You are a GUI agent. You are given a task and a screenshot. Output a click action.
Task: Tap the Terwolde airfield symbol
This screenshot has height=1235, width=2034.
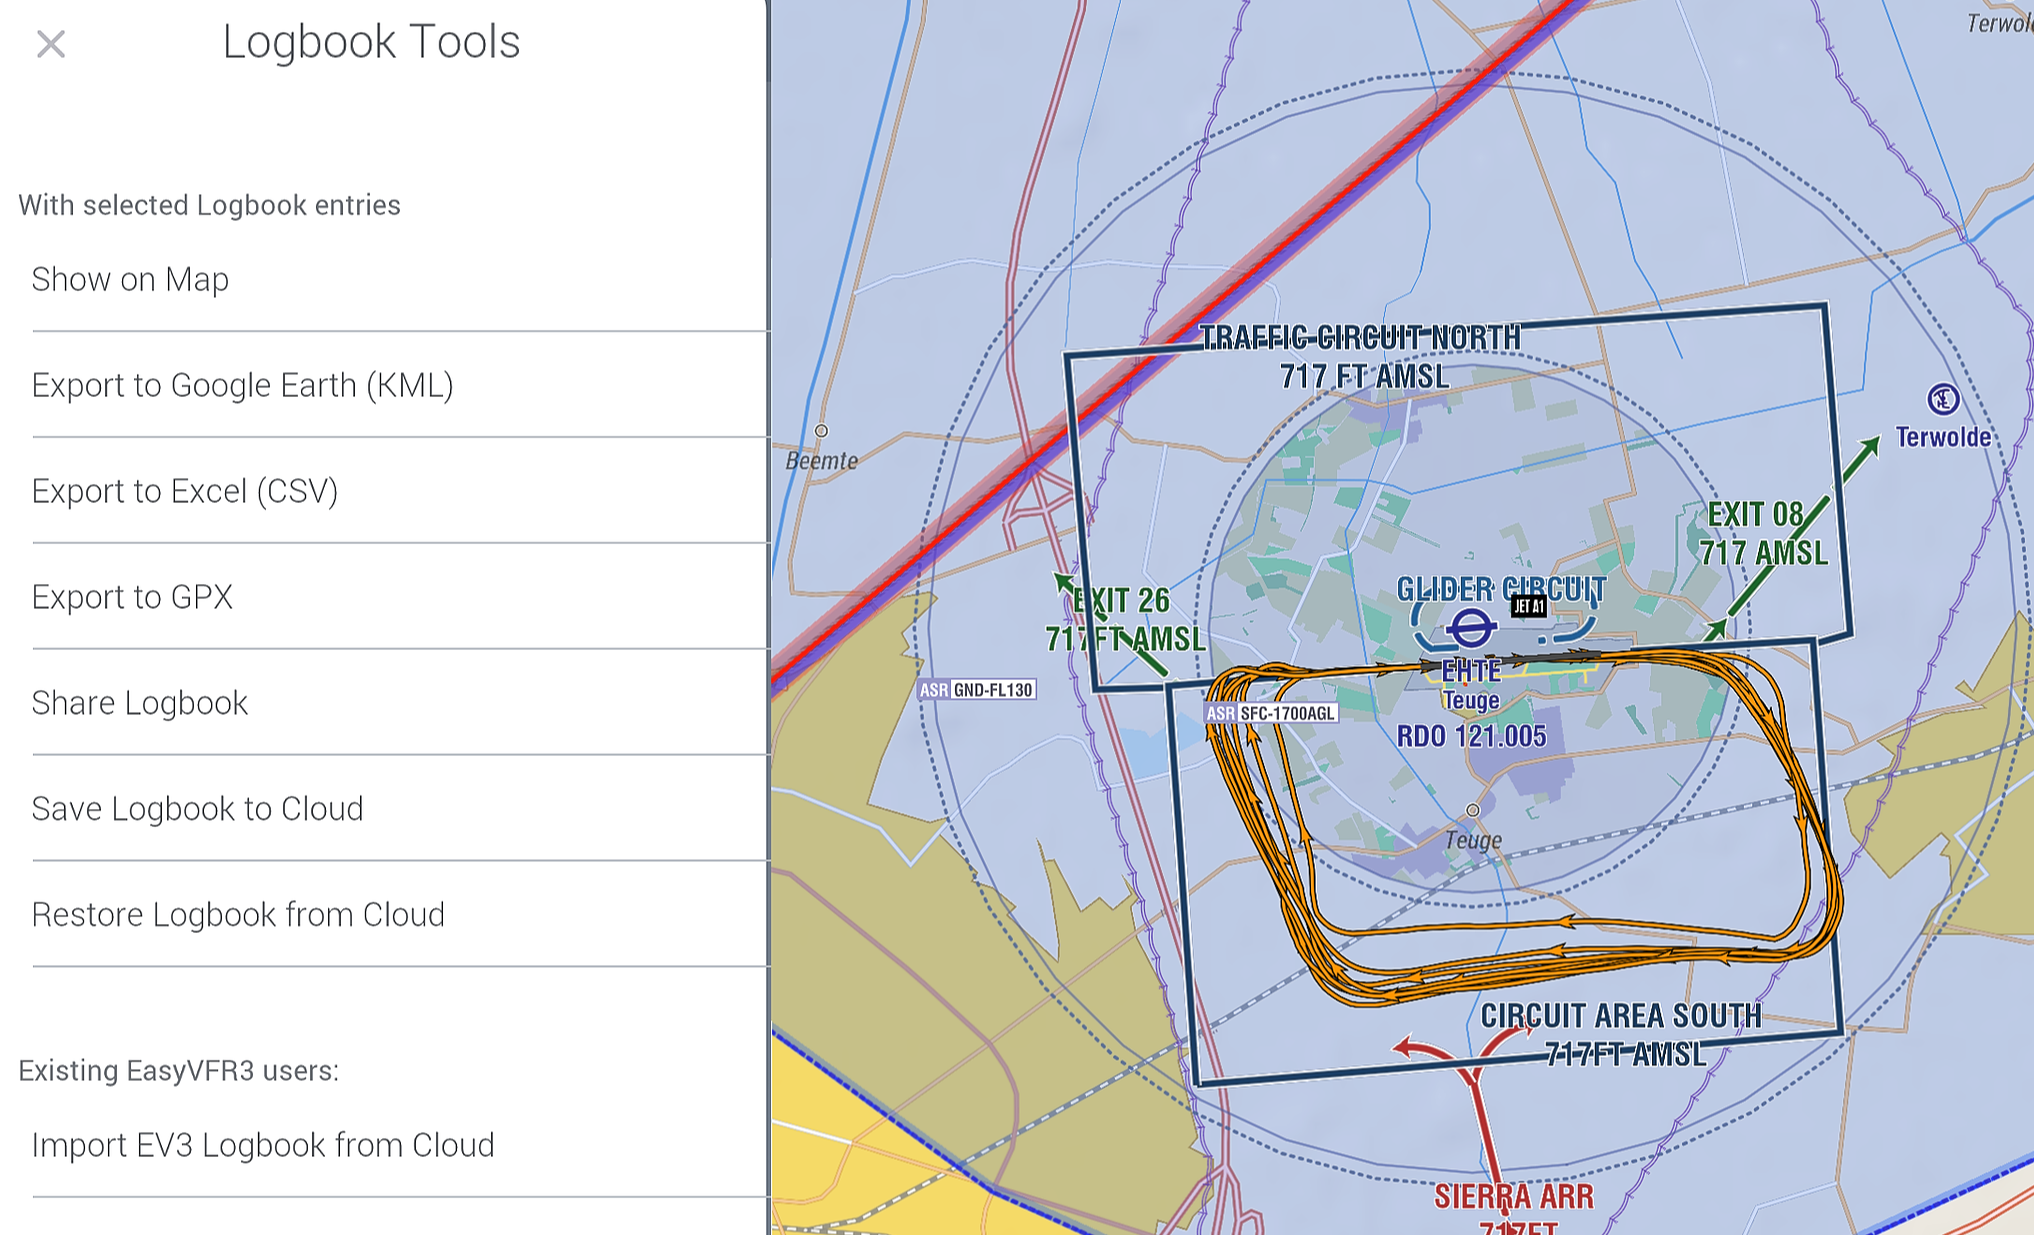(x=1943, y=399)
